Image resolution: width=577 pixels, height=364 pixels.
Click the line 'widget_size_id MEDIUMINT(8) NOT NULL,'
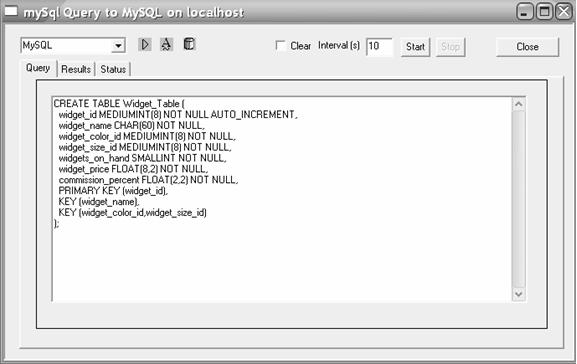tap(145, 147)
